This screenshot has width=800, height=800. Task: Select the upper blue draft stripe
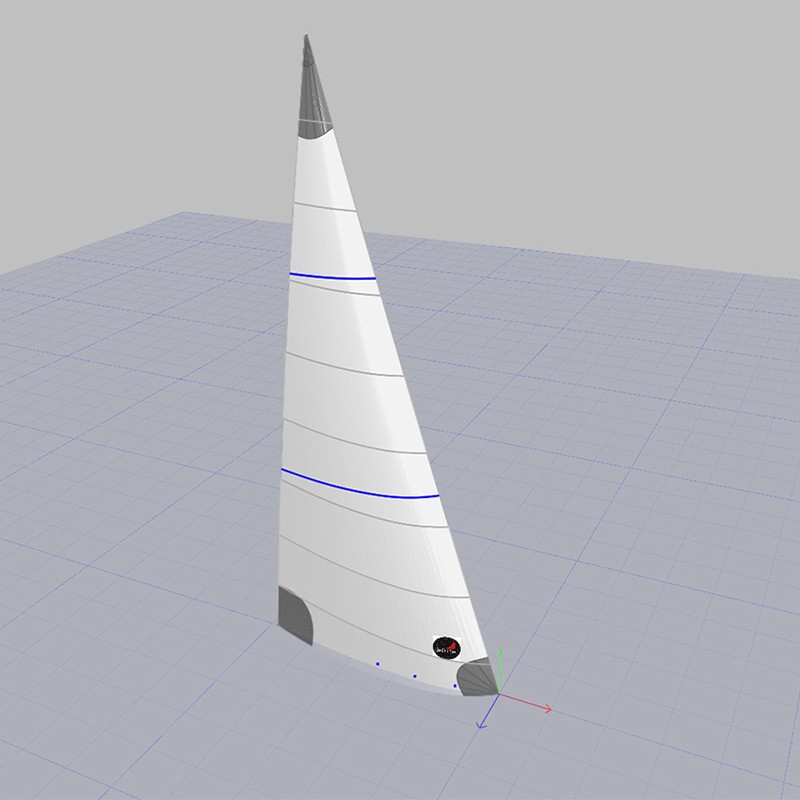(332, 275)
